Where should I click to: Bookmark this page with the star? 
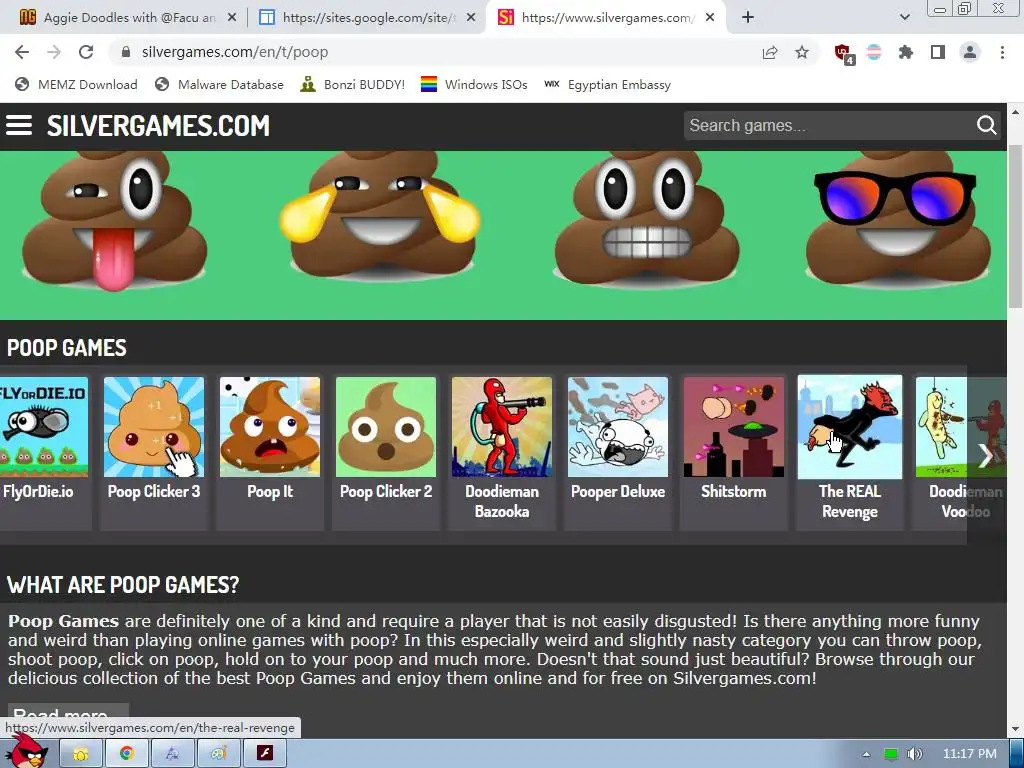click(802, 52)
